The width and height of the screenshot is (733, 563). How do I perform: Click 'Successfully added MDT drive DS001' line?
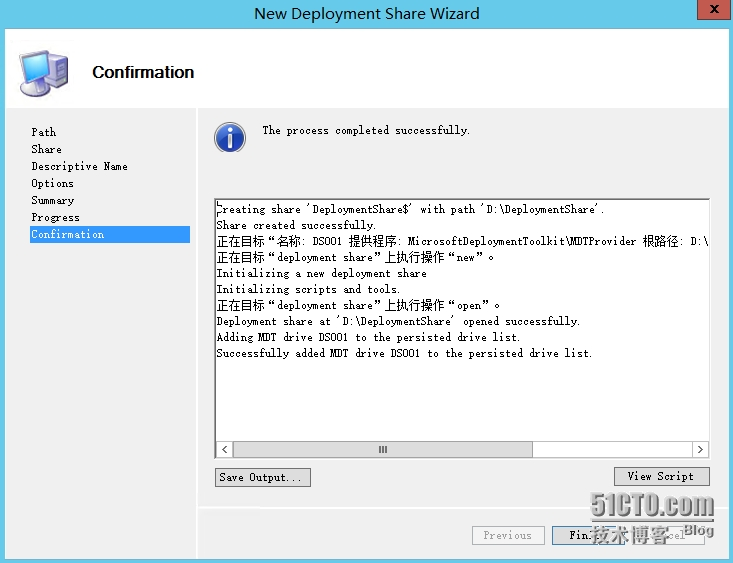pyautogui.click(x=404, y=353)
